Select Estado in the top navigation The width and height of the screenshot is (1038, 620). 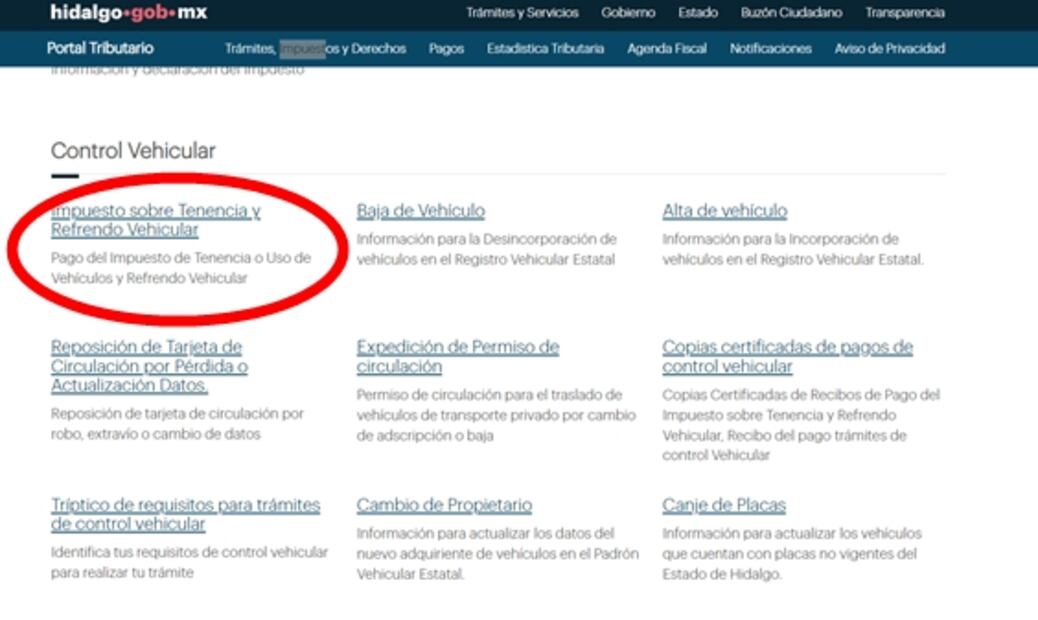click(x=697, y=13)
